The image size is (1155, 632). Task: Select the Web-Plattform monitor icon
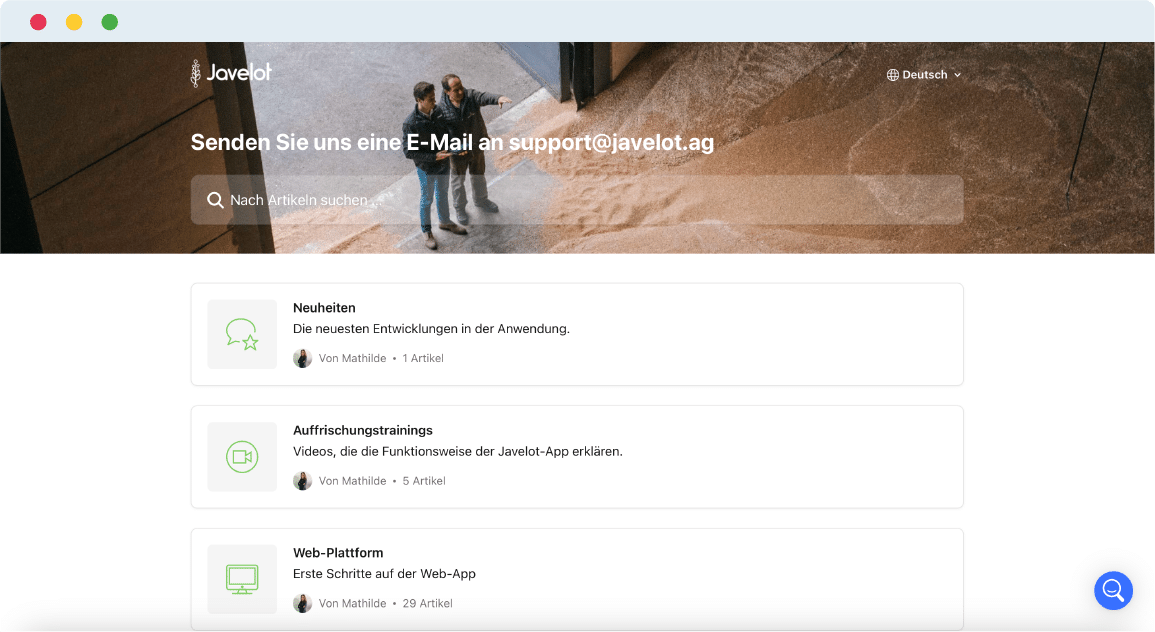(x=242, y=580)
